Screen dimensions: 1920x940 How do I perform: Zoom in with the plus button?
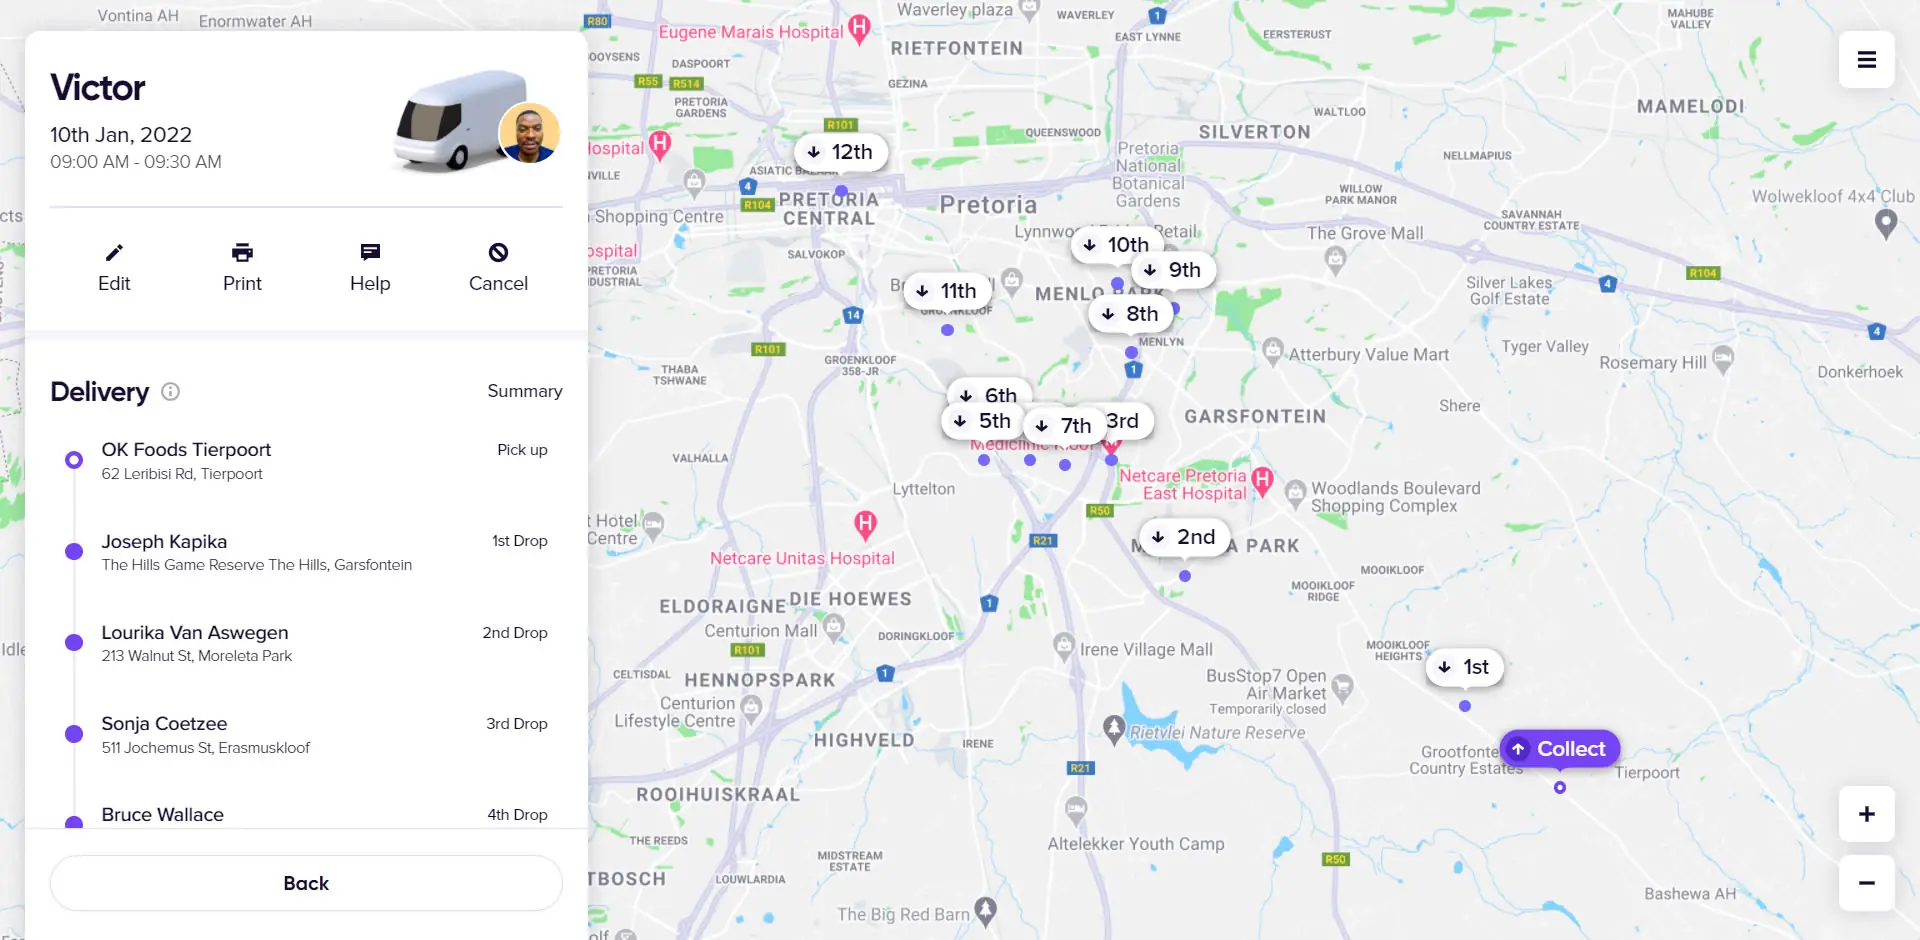point(1866,814)
